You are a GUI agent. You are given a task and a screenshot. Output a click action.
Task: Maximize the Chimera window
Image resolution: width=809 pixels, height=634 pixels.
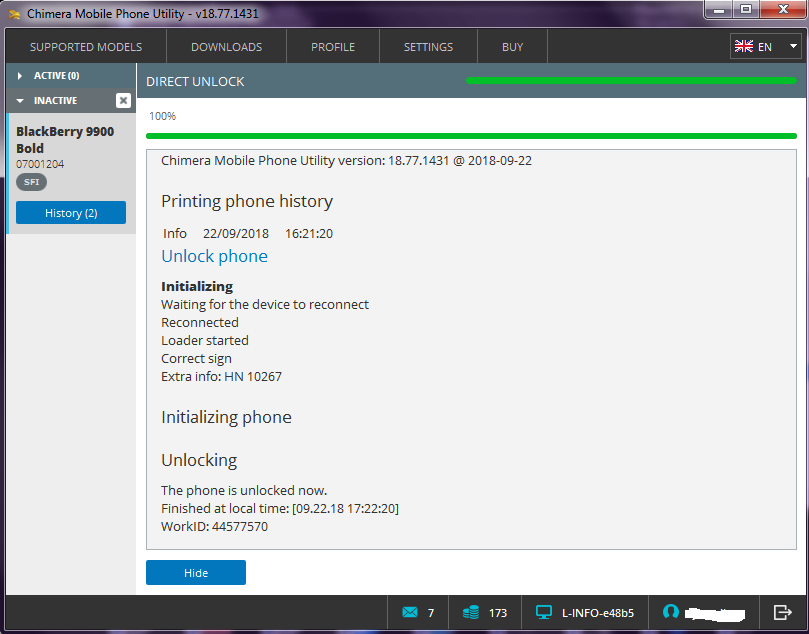click(746, 9)
